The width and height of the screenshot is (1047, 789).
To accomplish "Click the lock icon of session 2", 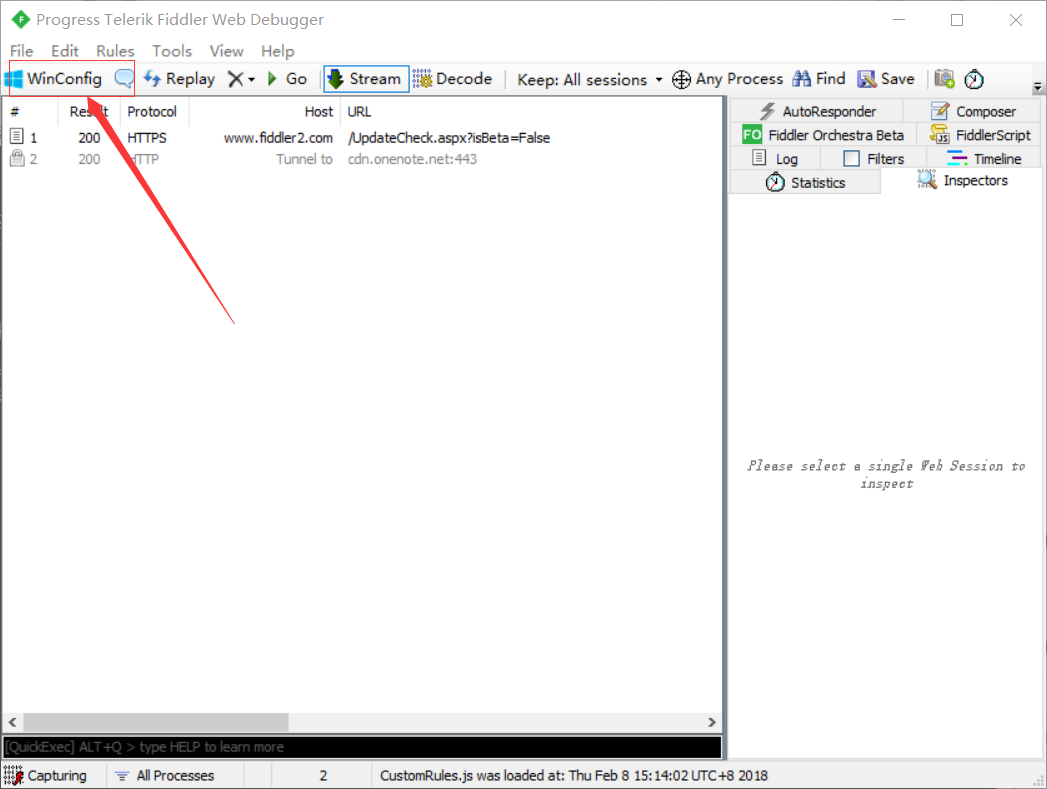I will [17, 158].
